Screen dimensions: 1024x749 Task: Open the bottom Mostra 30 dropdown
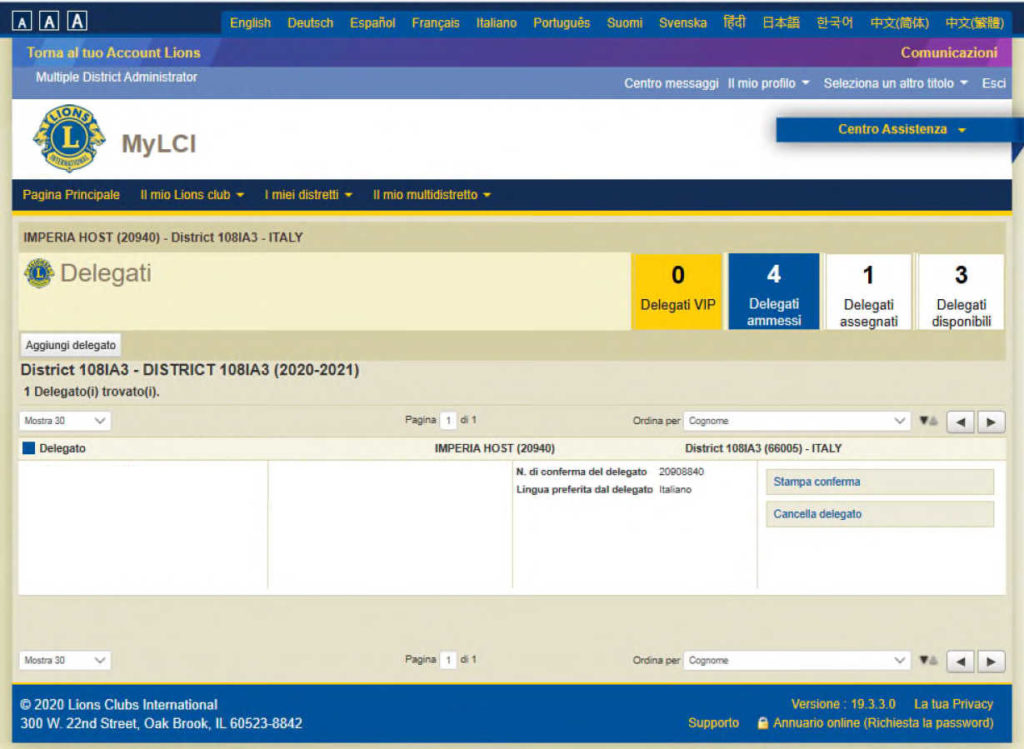coord(65,660)
